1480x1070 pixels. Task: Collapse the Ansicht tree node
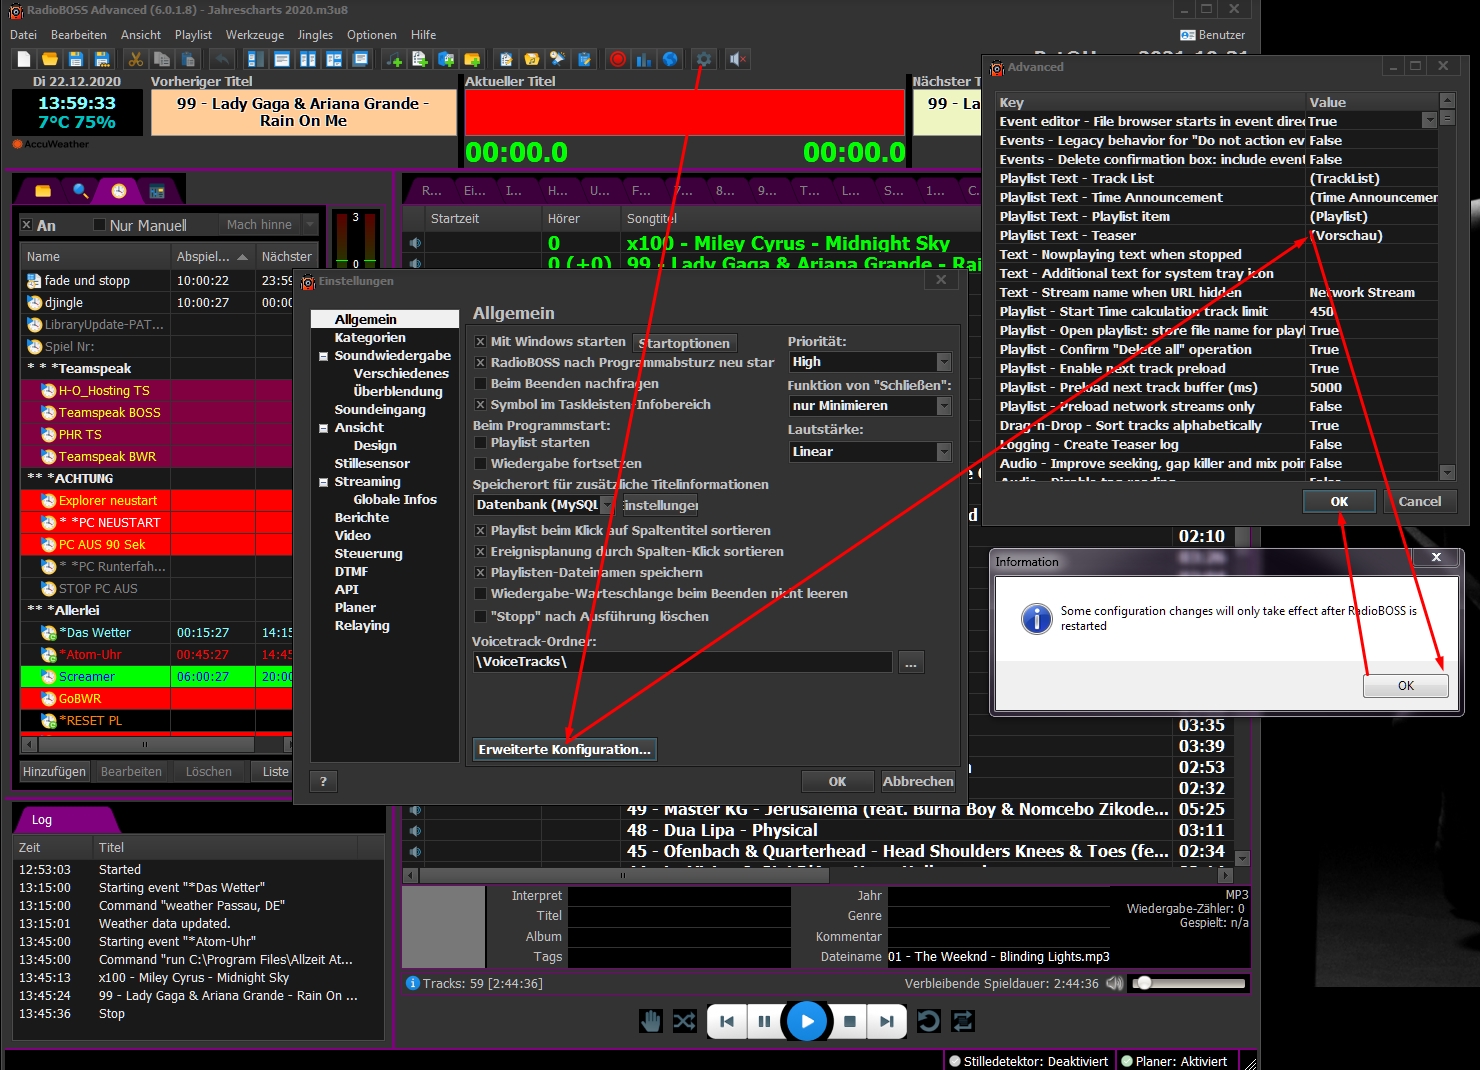coord(324,428)
